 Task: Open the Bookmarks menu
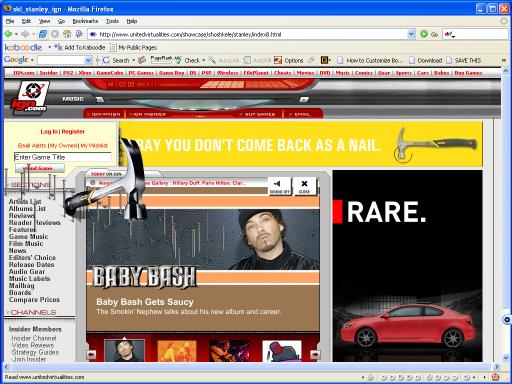pyautogui.click(x=85, y=21)
